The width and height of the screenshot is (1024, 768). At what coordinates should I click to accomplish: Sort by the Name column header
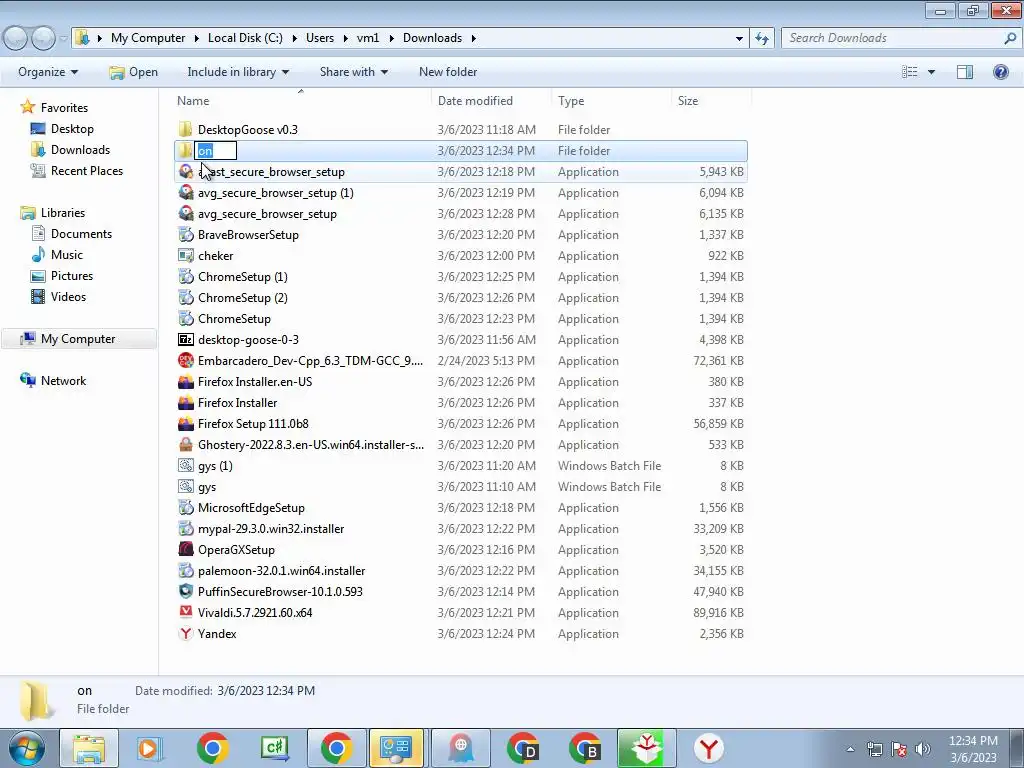[302, 101]
